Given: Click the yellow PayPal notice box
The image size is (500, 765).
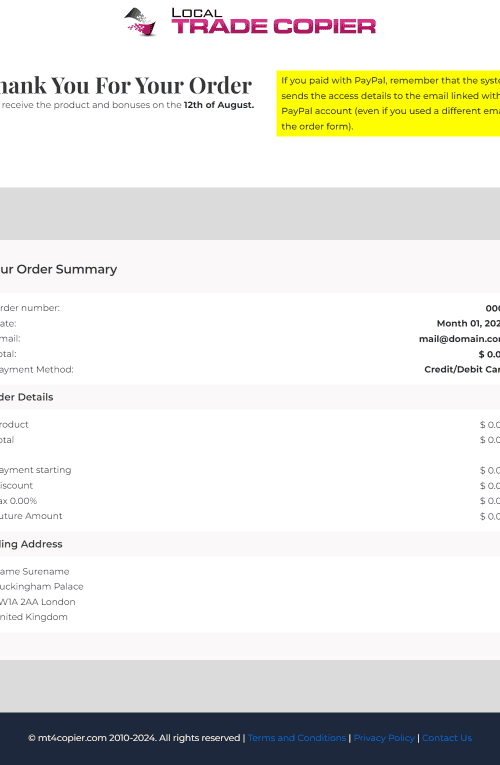Looking at the screenshot, I should [x=388, y=103].
